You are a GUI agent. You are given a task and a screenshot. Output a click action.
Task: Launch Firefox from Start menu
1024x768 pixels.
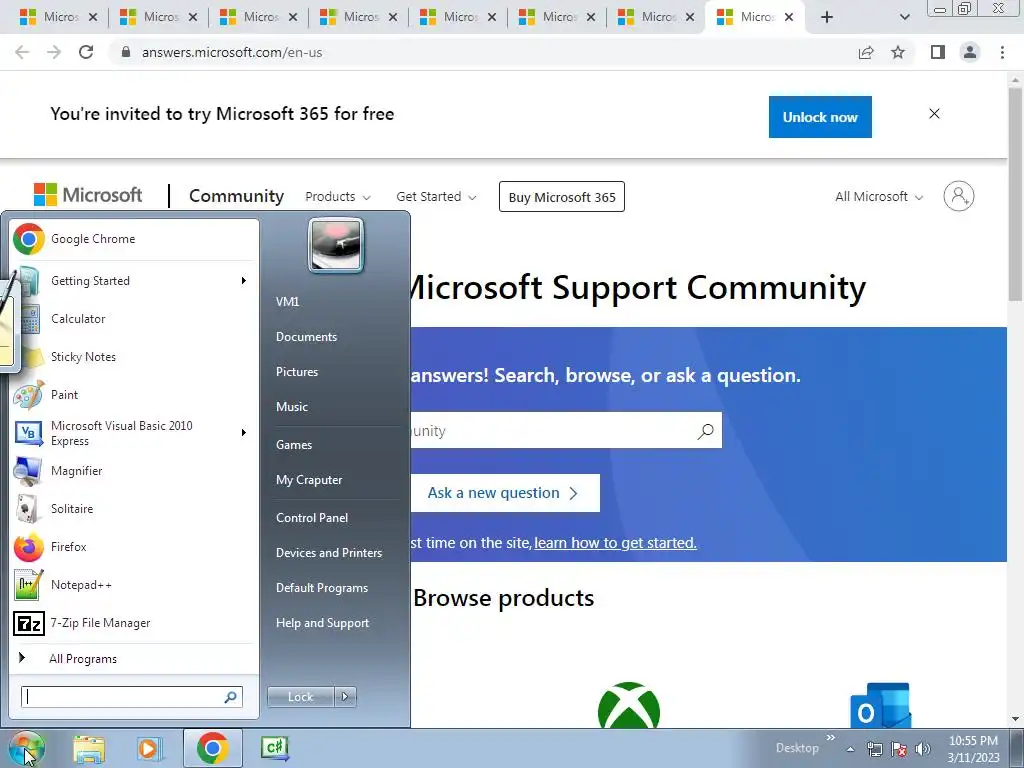[134, 547]
